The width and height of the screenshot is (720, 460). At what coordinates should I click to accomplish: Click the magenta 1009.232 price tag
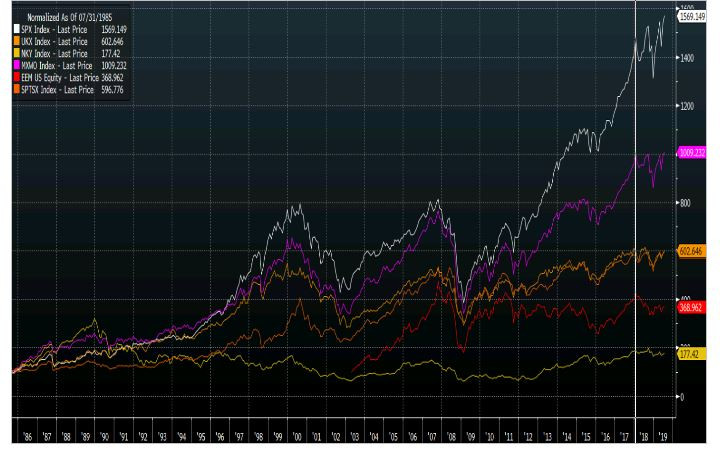(x=693, y=153)
